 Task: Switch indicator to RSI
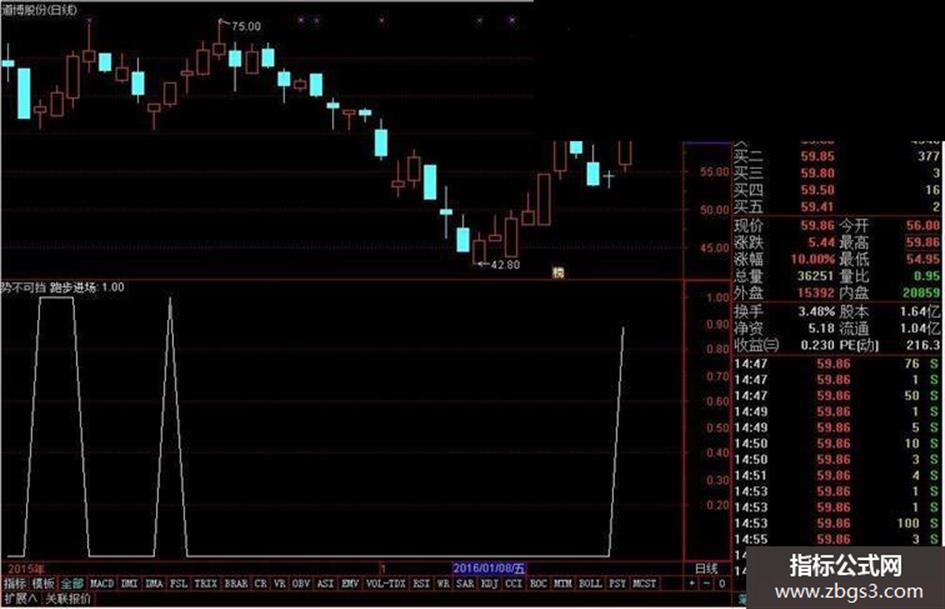(421, 584)
